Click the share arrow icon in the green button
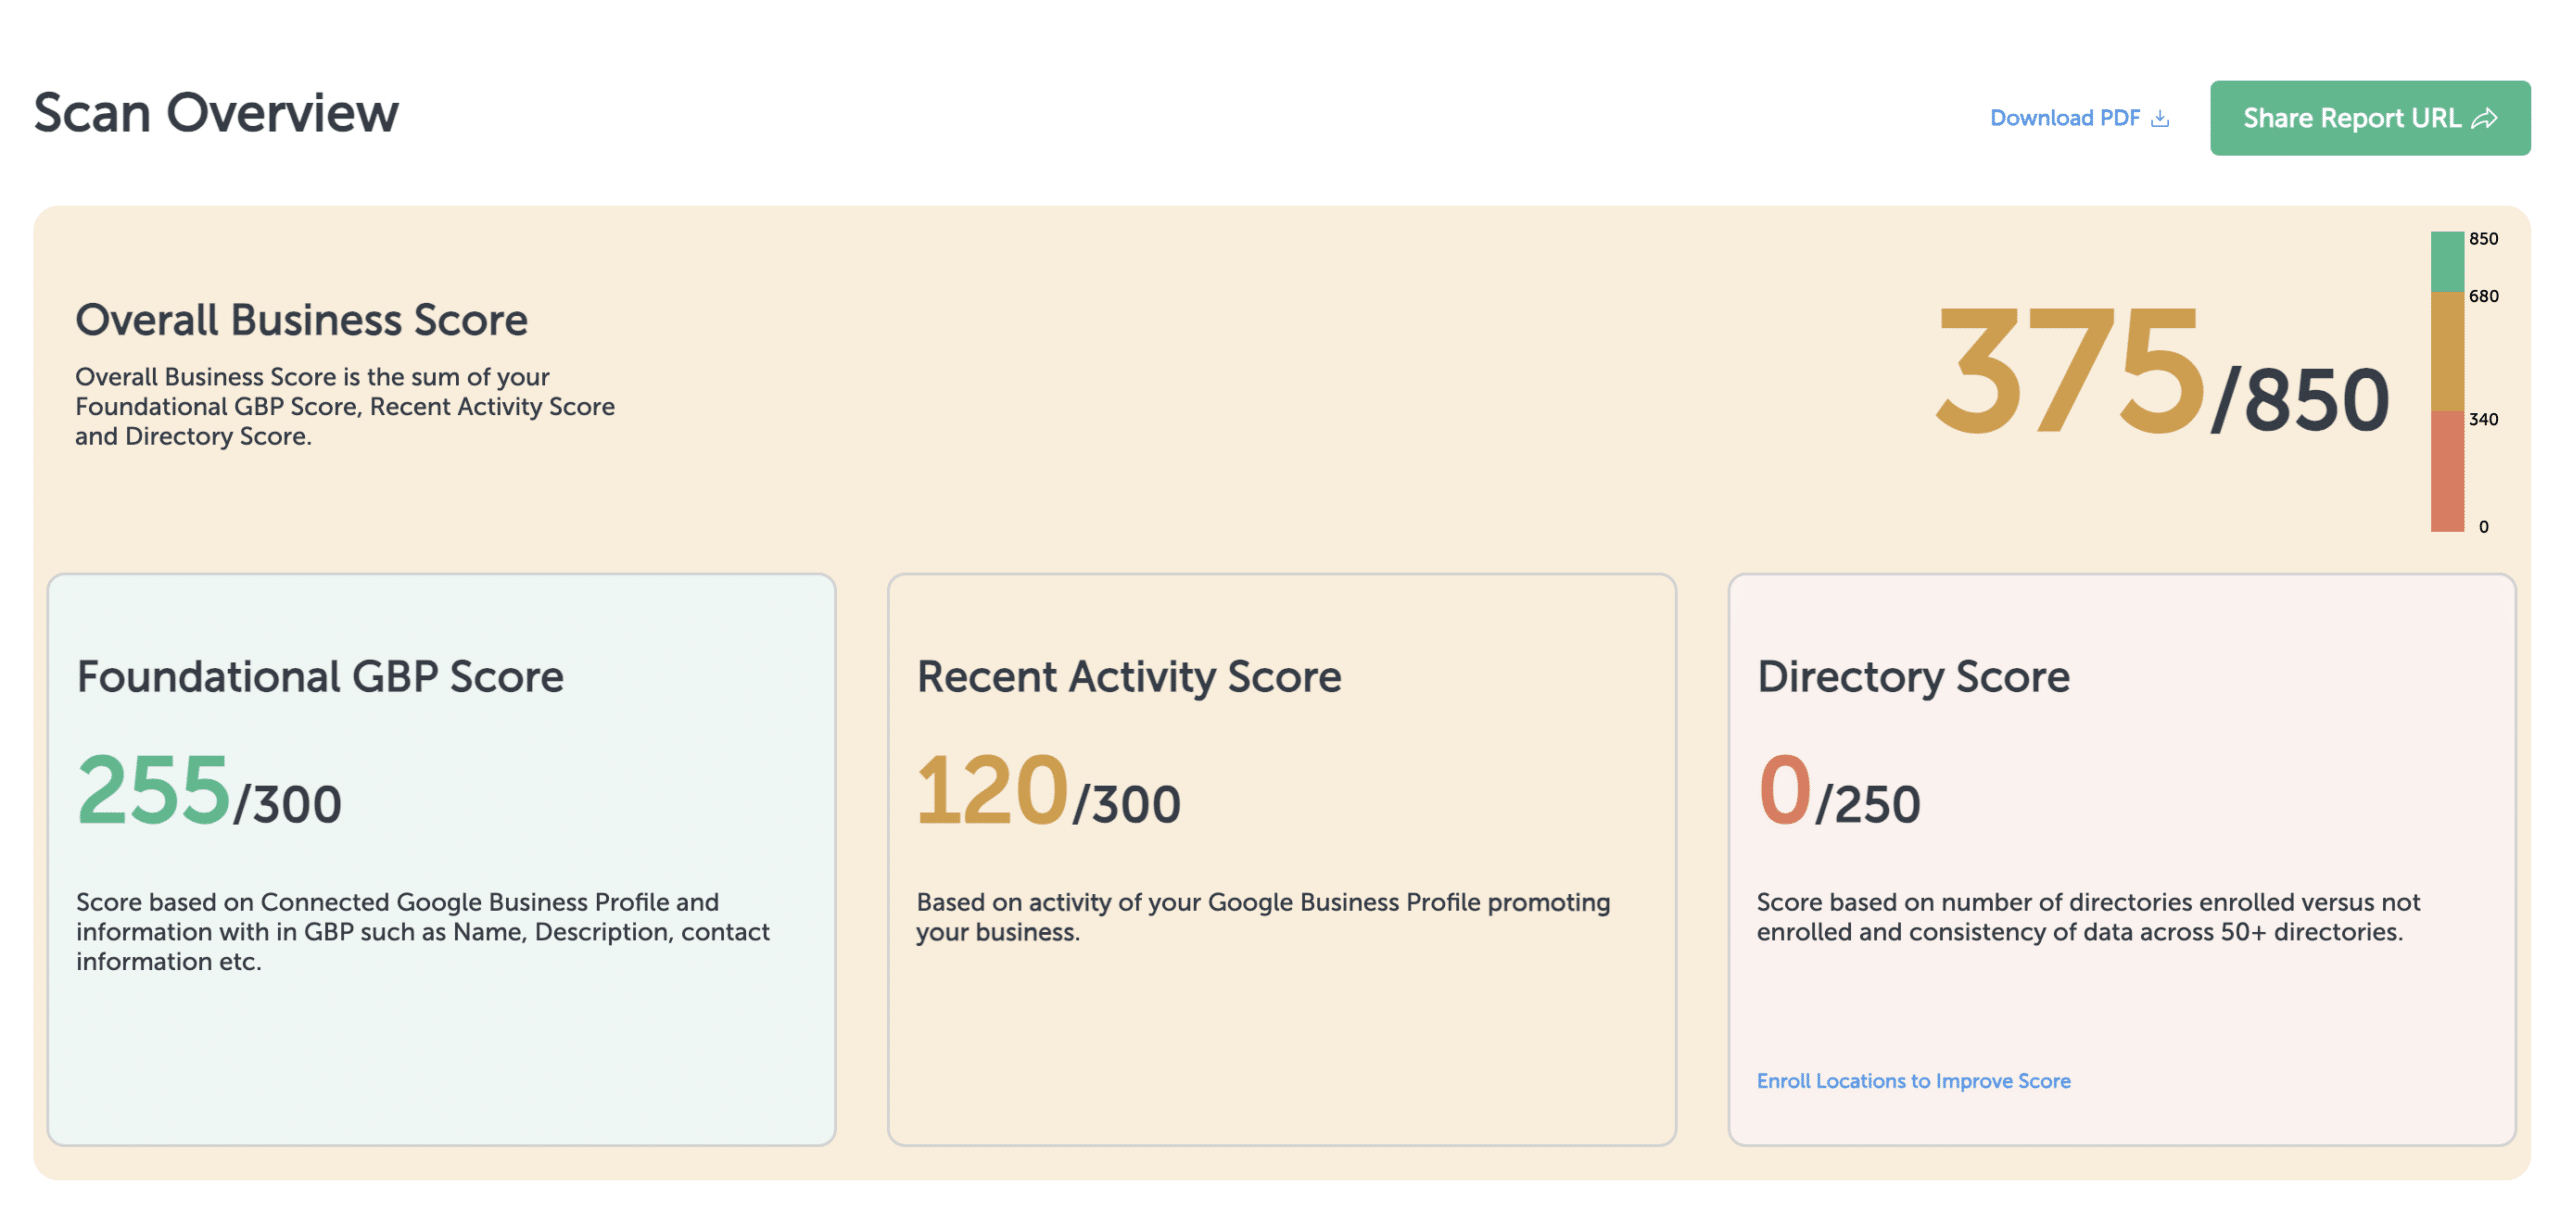 tap(2484, 119)
